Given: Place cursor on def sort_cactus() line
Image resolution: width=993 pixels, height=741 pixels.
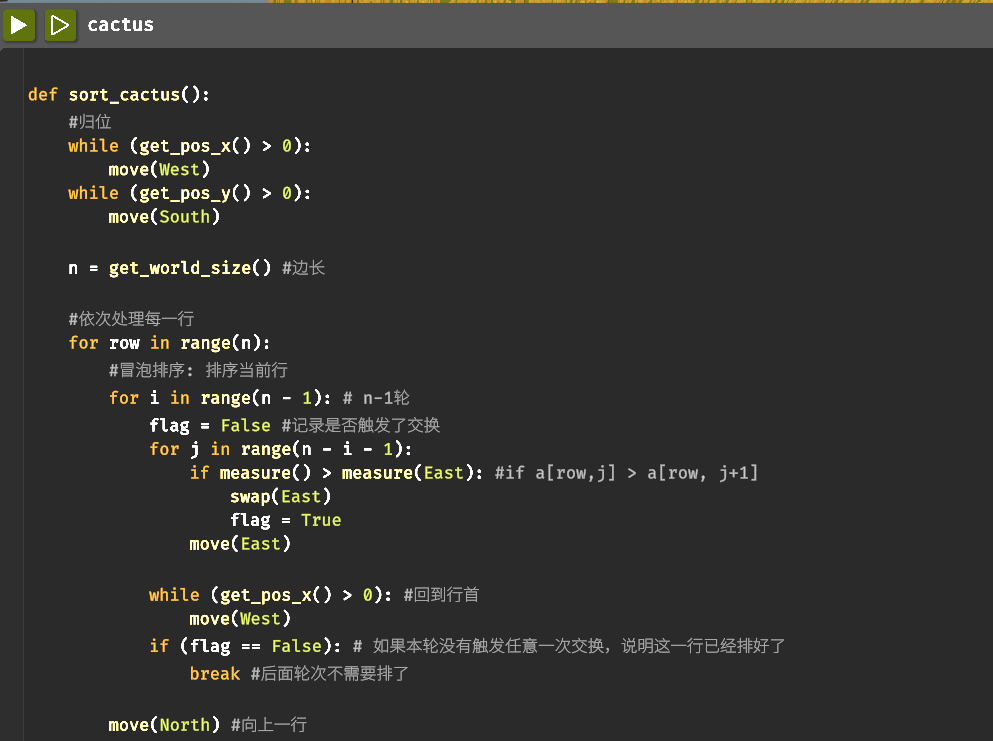Looking at the screenshot, I should pyautogui.click(x=119, y=95).
